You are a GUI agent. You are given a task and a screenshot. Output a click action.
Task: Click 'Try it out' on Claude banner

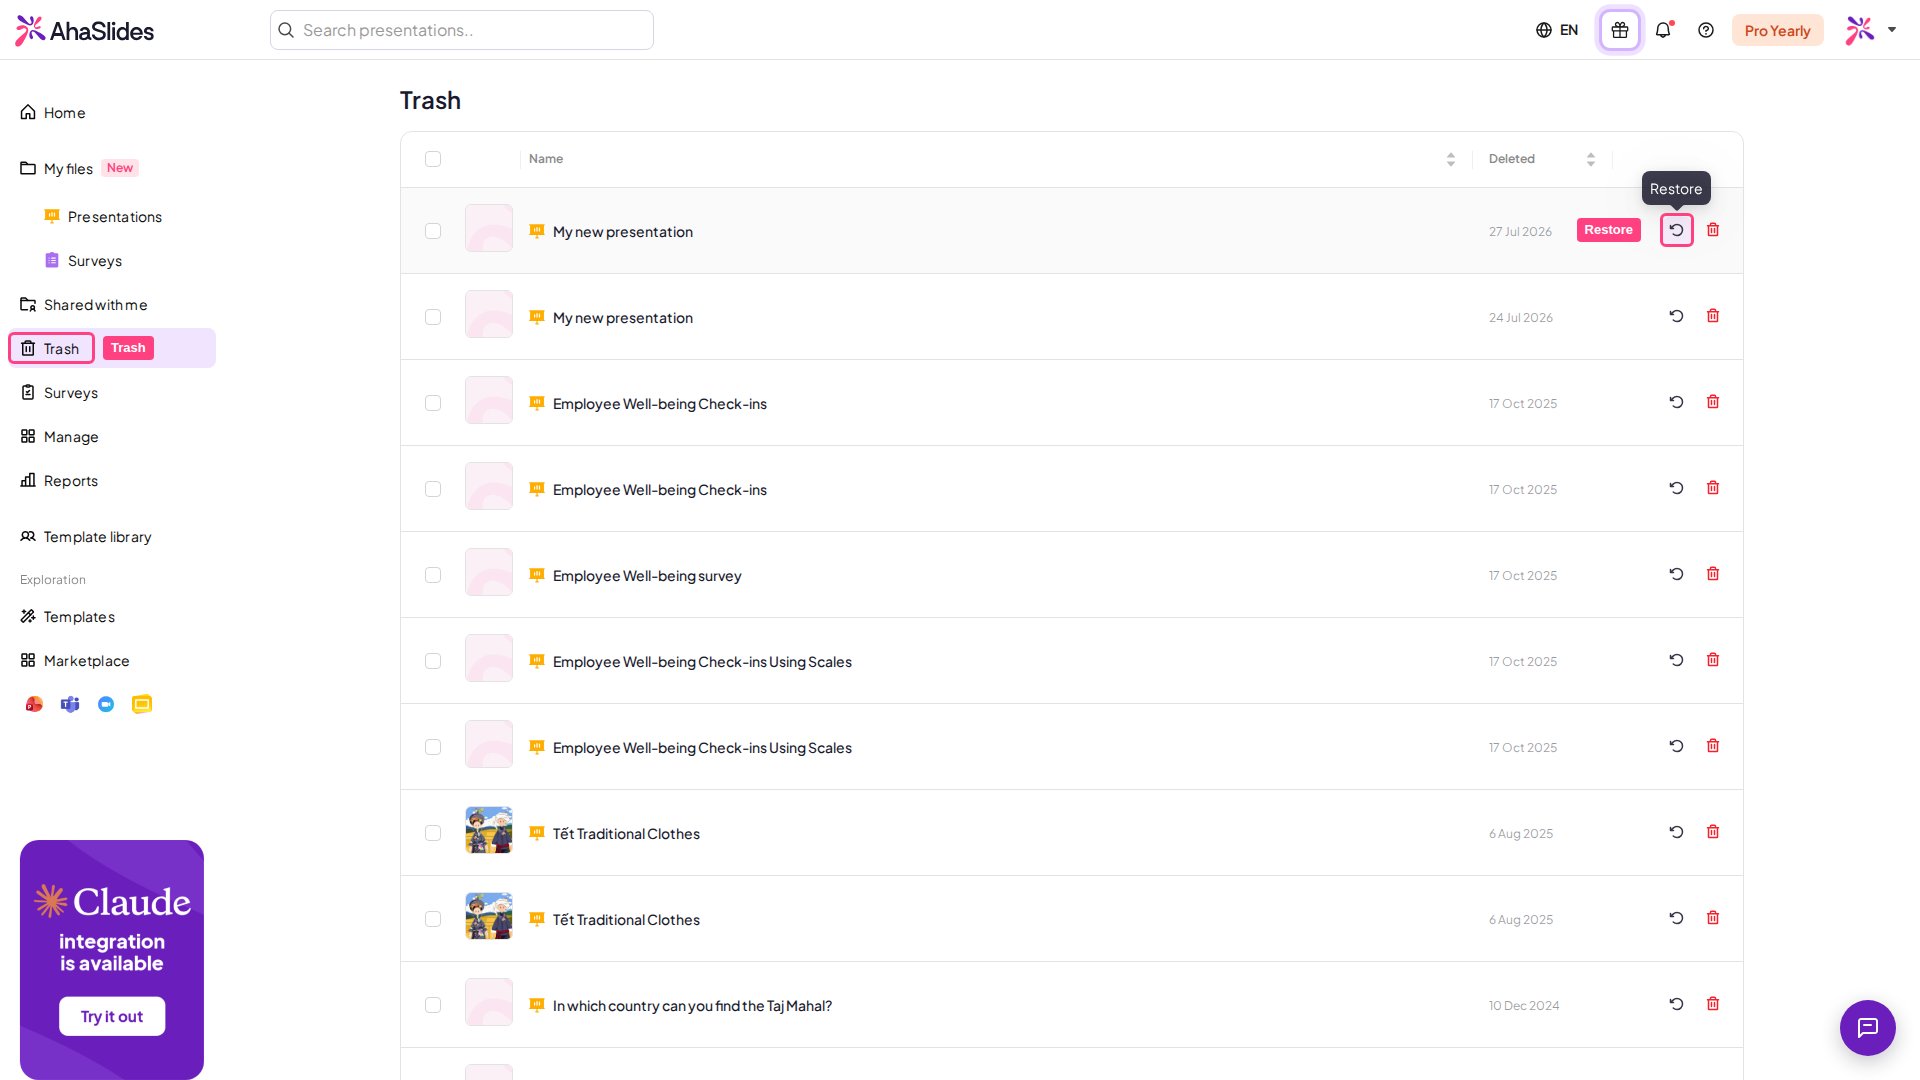(x=112, y=1016)
